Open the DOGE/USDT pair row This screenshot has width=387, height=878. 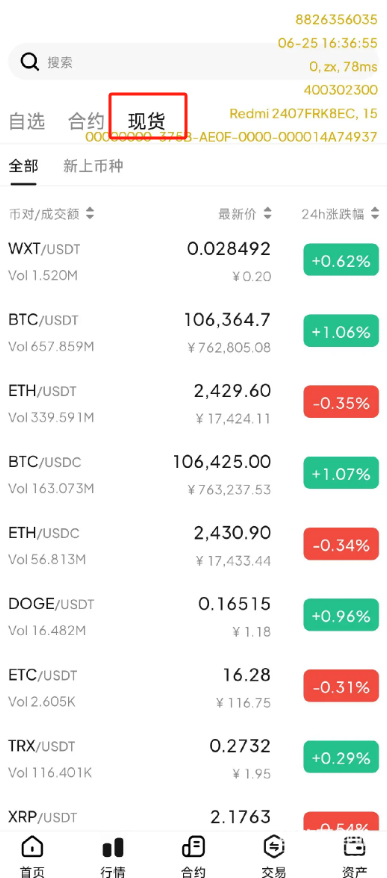pos(193,617)
